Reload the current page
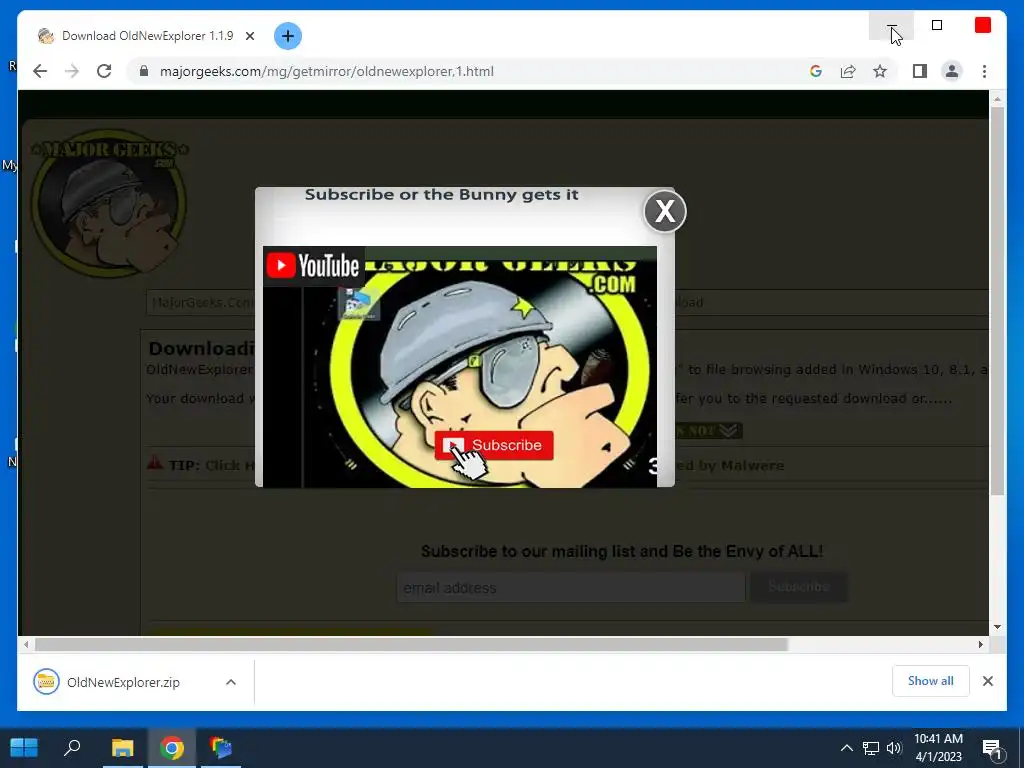Screen dimensions: 1024x768 tap(104, 71)
